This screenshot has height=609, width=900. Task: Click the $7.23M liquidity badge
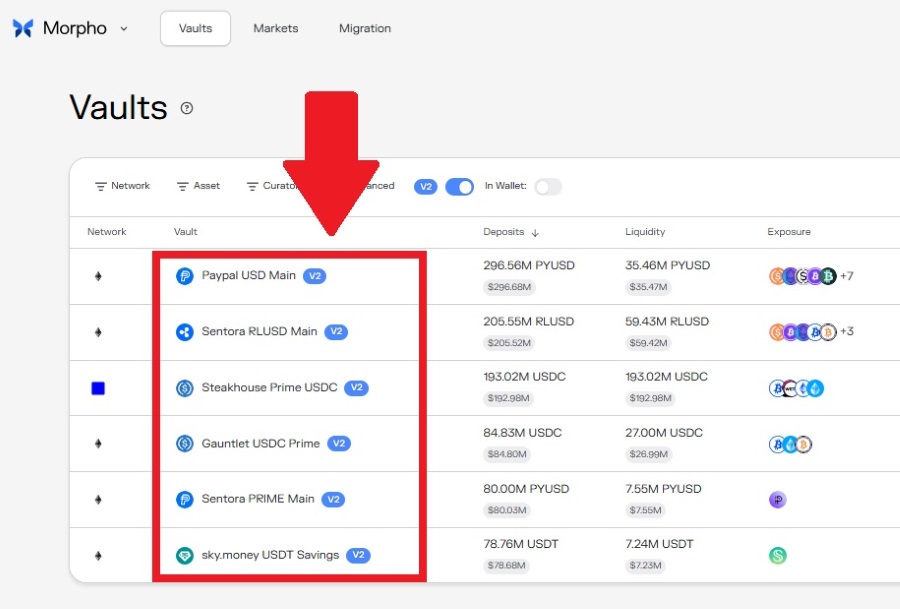click(x=645, y=565)
